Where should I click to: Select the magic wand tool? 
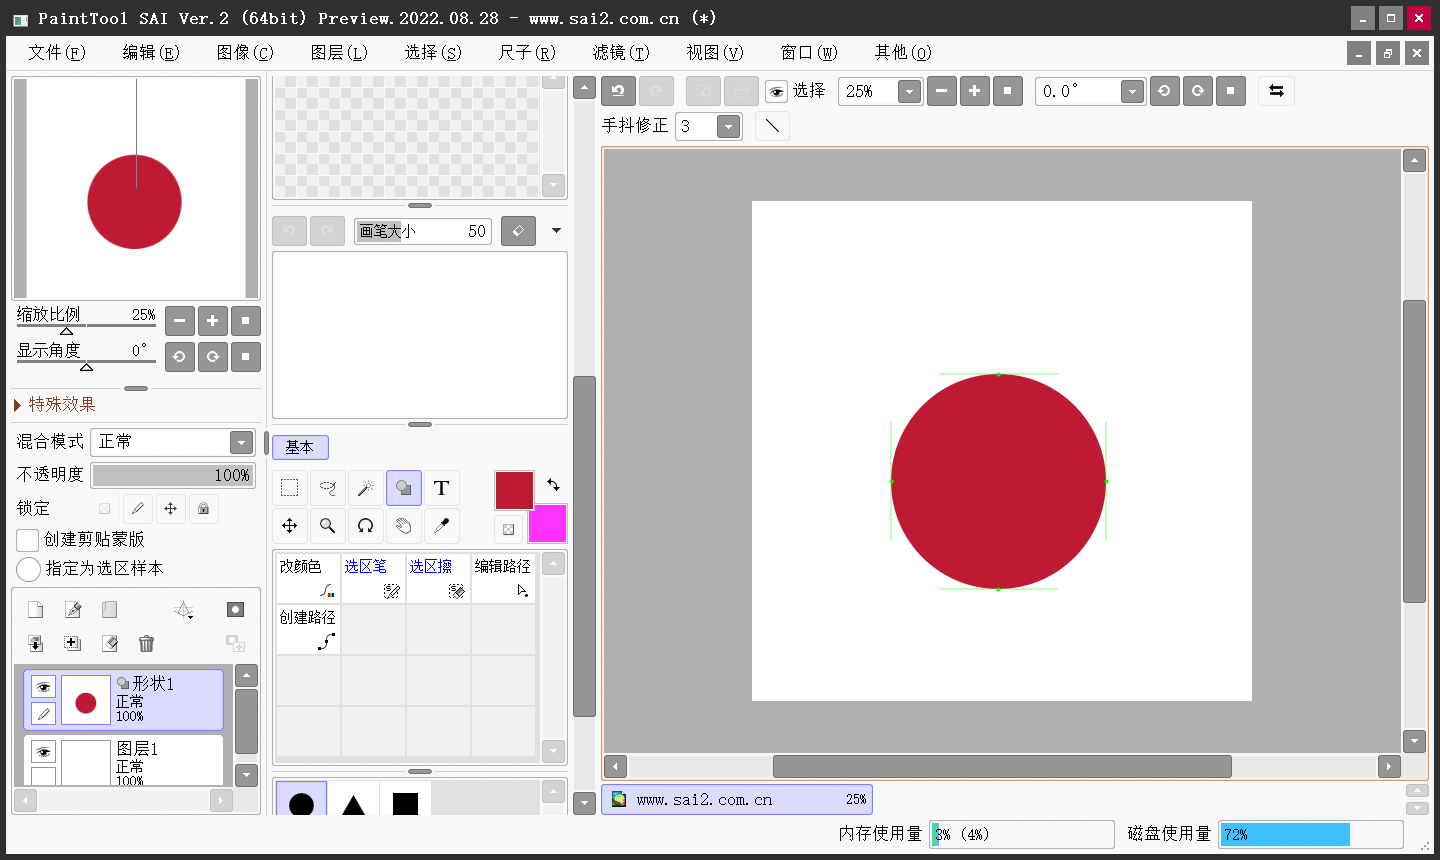(x=366, y=488)
